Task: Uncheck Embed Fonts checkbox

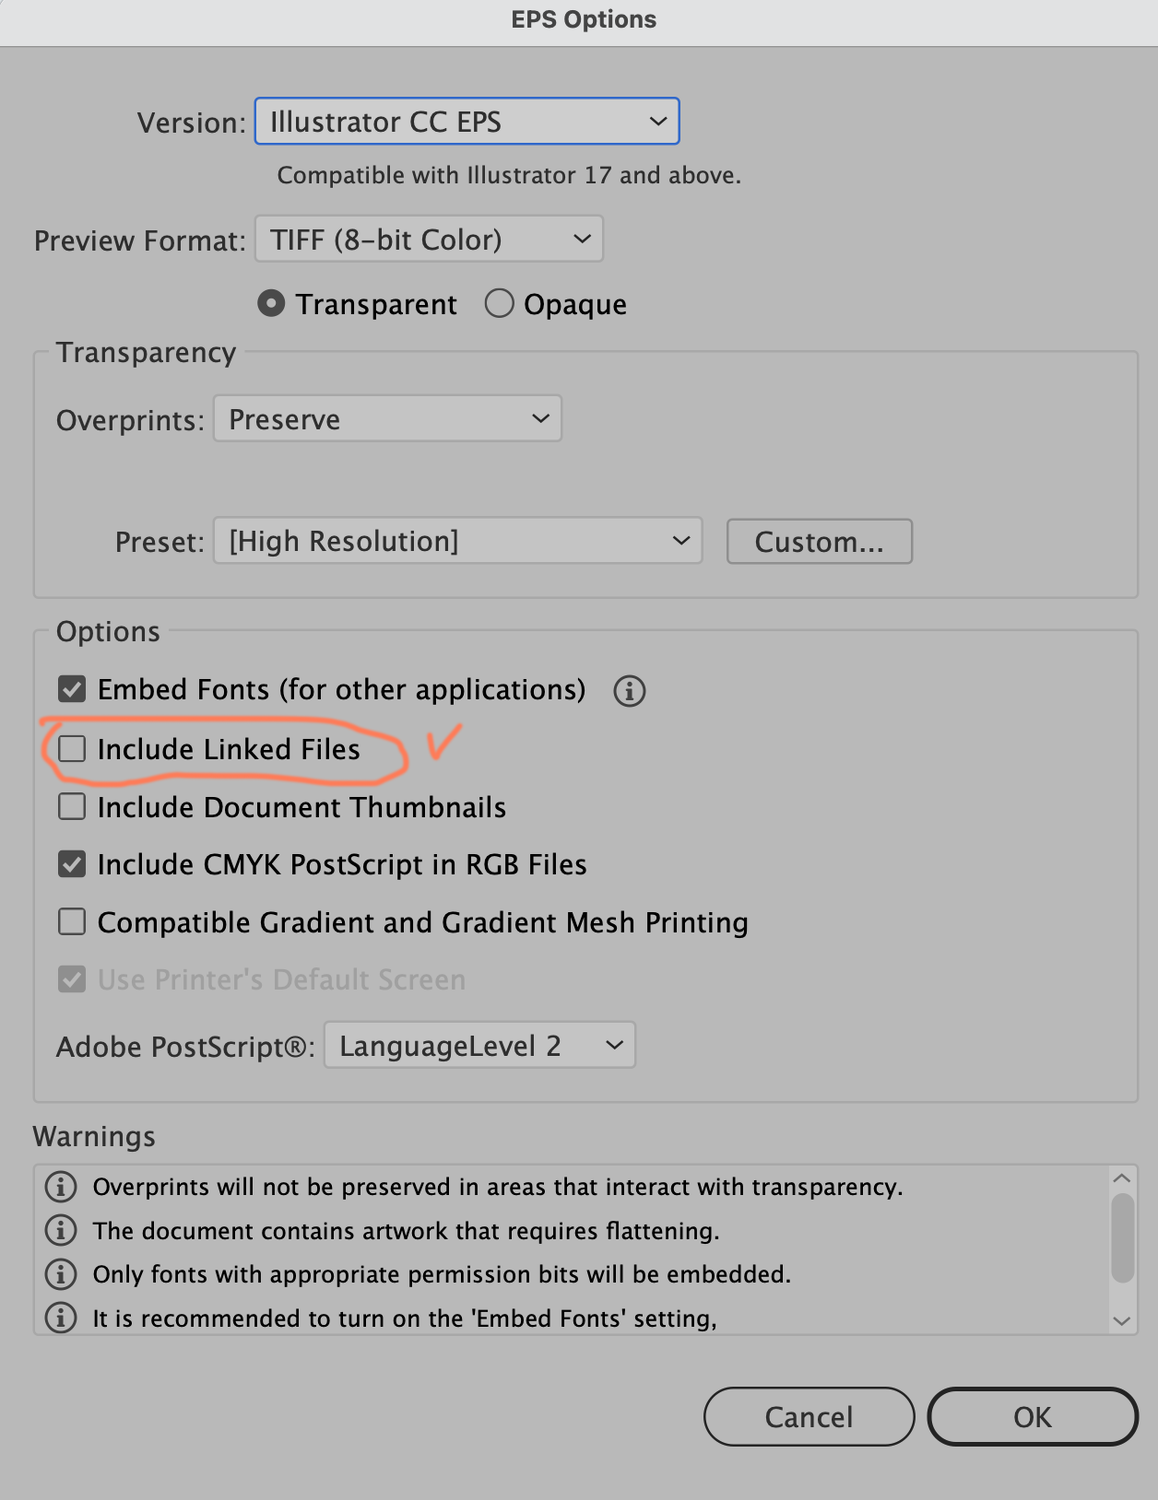Action: (x=72, y=689)
